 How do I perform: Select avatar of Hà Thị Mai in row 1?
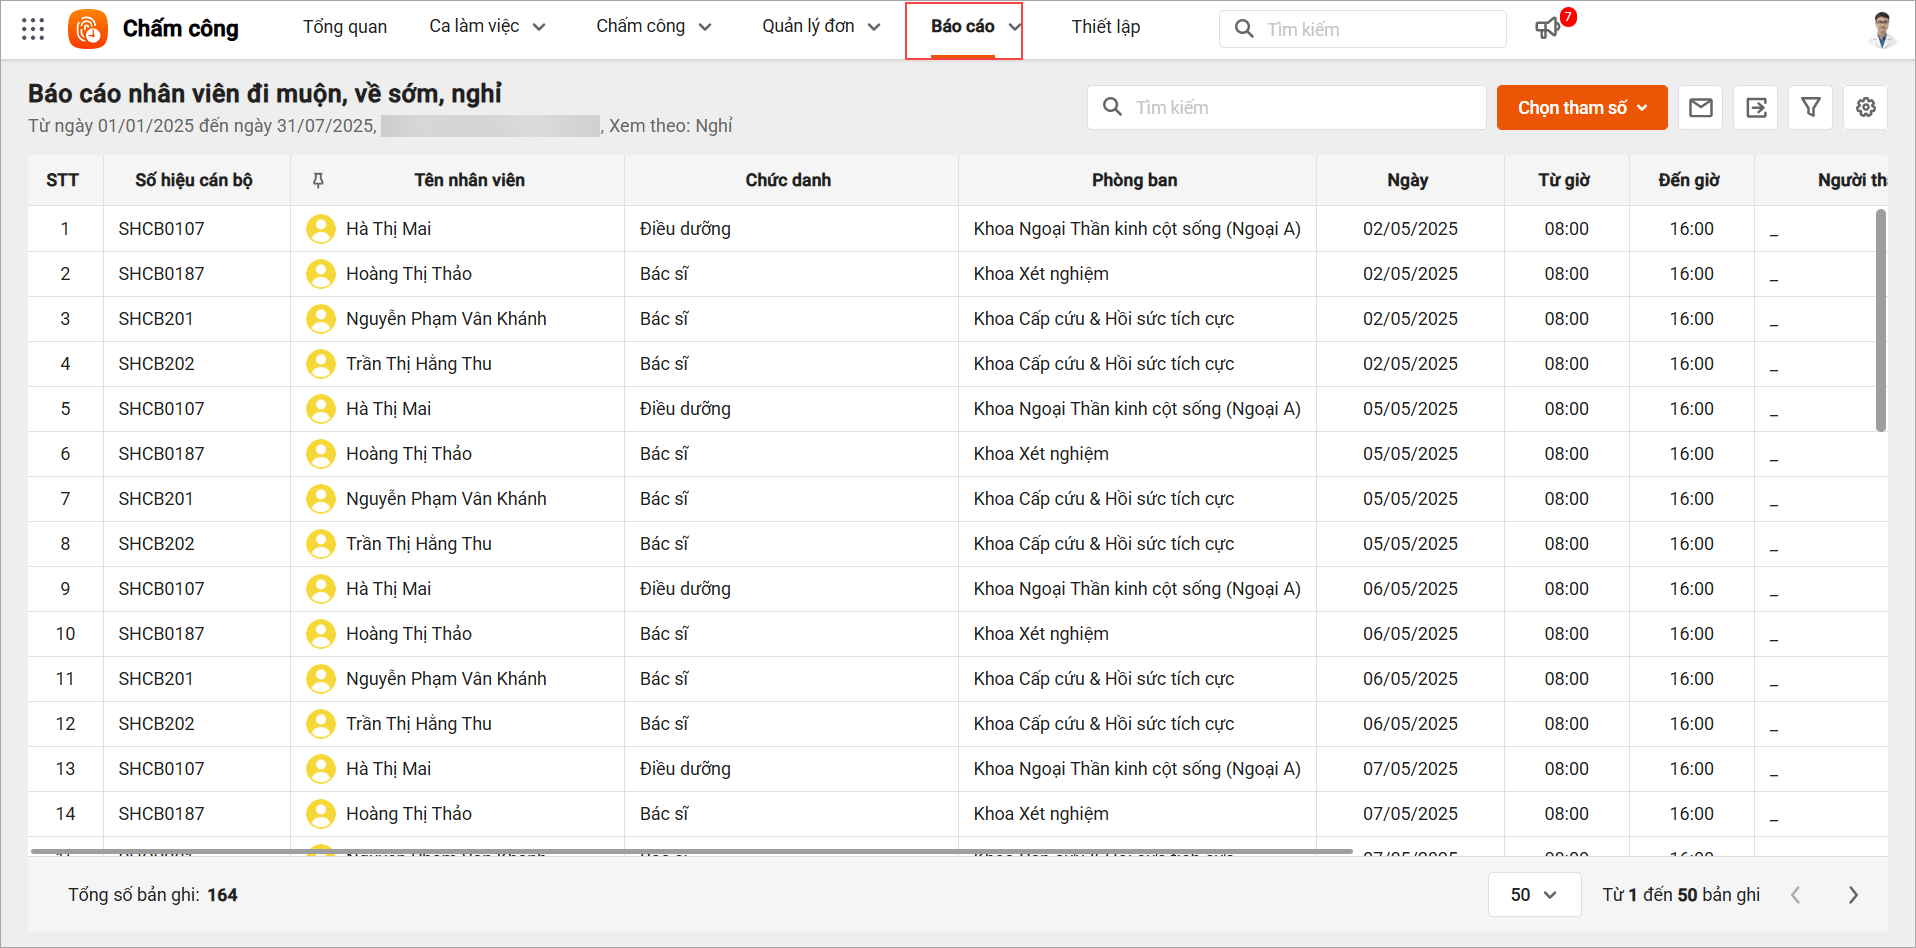[x=321, y=229]
